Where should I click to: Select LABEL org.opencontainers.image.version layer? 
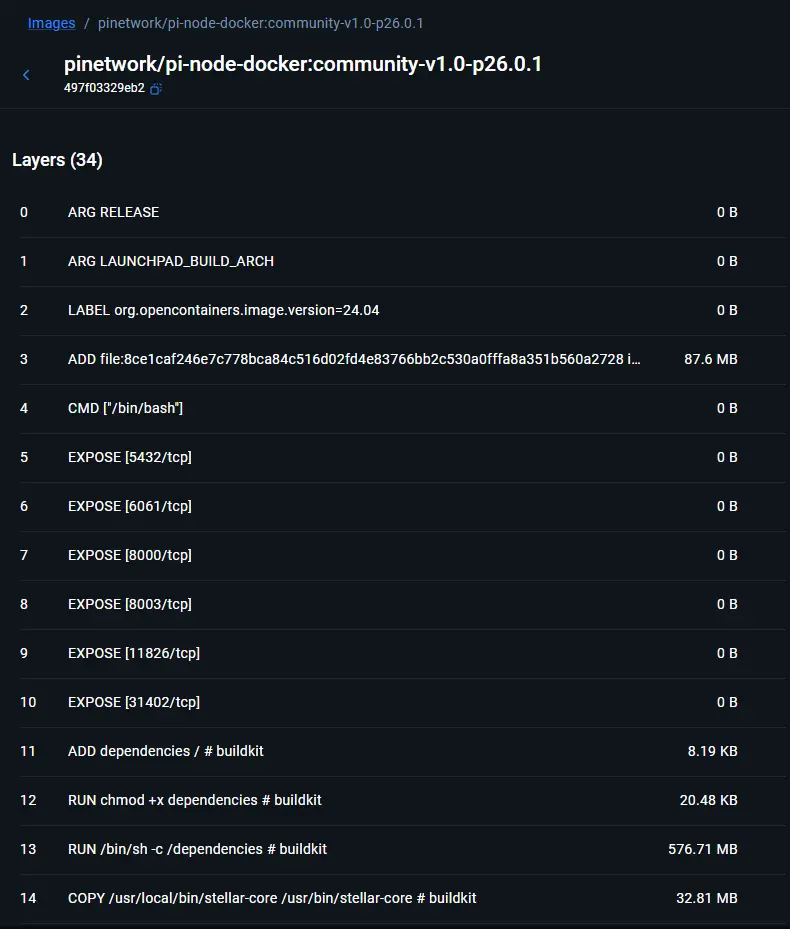(x=403, y=310)
